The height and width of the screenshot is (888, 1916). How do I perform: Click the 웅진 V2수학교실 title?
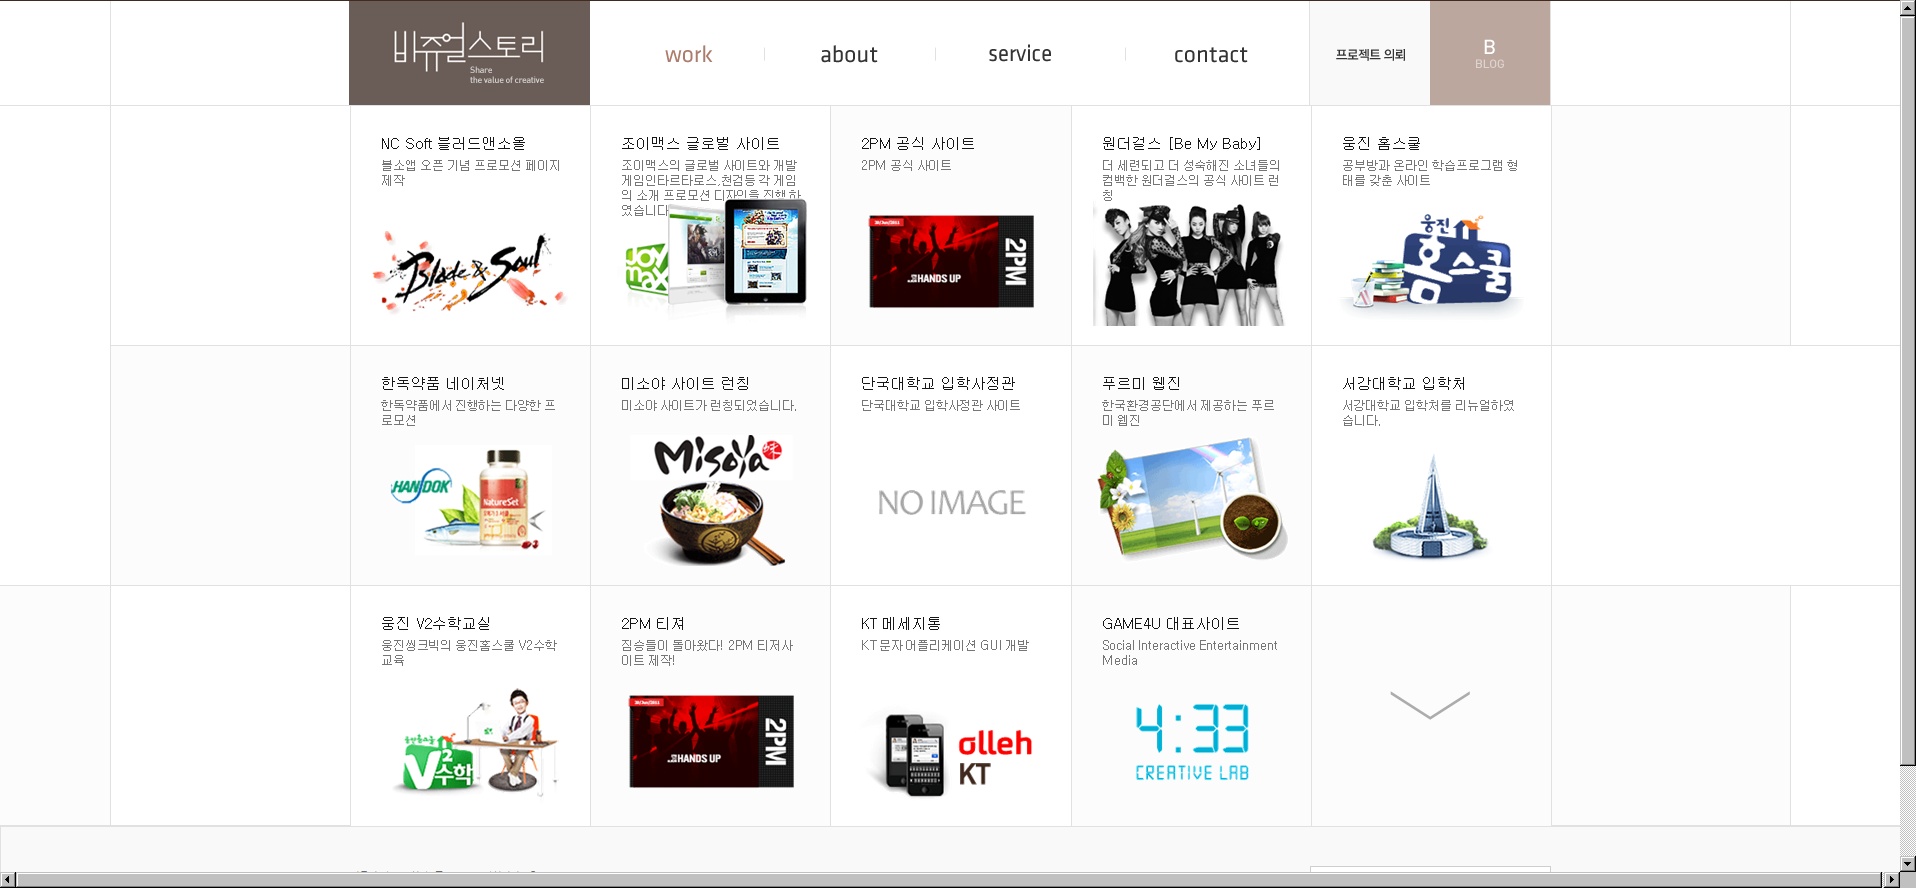pyautogui.click(x=435, y=624)
